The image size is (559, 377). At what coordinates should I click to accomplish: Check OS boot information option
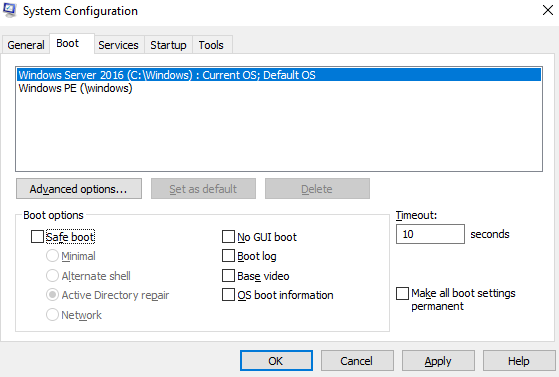point(228,295)
